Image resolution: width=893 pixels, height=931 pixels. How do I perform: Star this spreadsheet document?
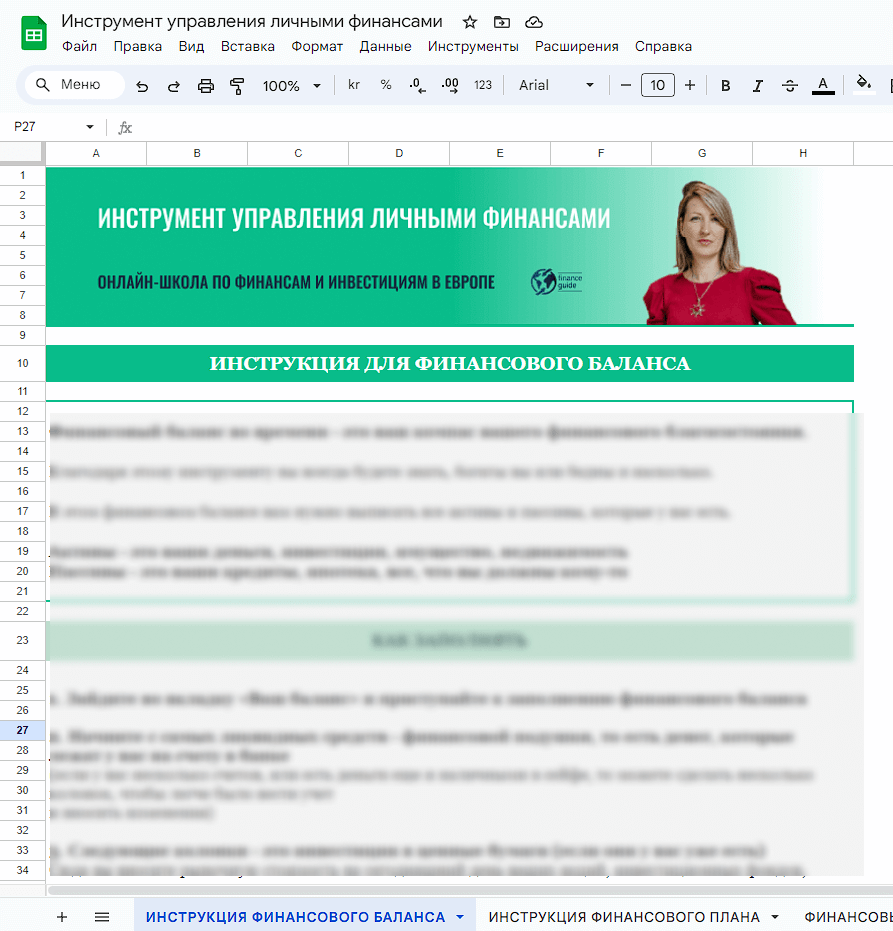pos(470,22)
